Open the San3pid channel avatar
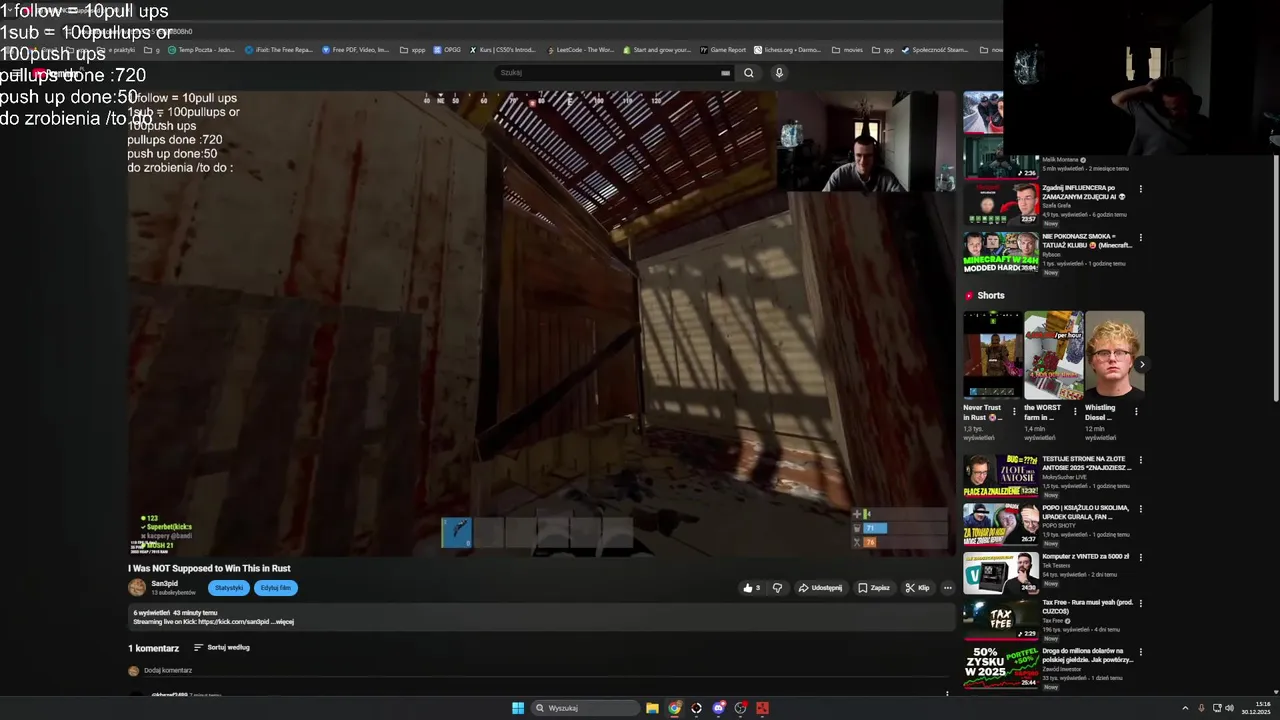This screenshot has height=720, width=1280. coord(137,587)
